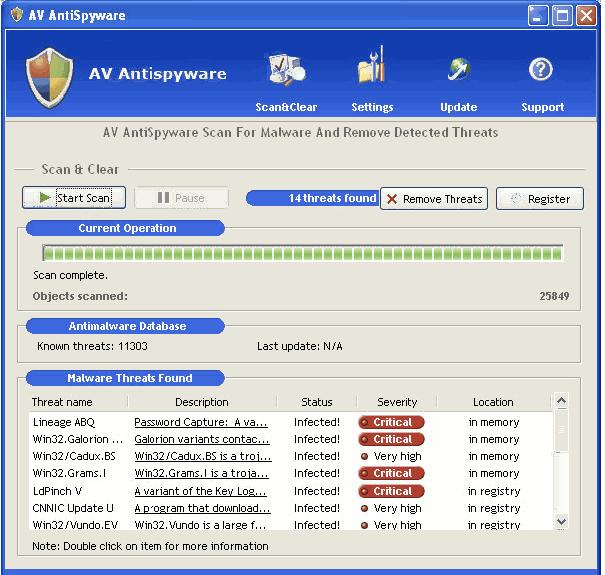605x575 pixels.
Task: Click the threat list scroll down arrow
Action: (x=561, y=522)
